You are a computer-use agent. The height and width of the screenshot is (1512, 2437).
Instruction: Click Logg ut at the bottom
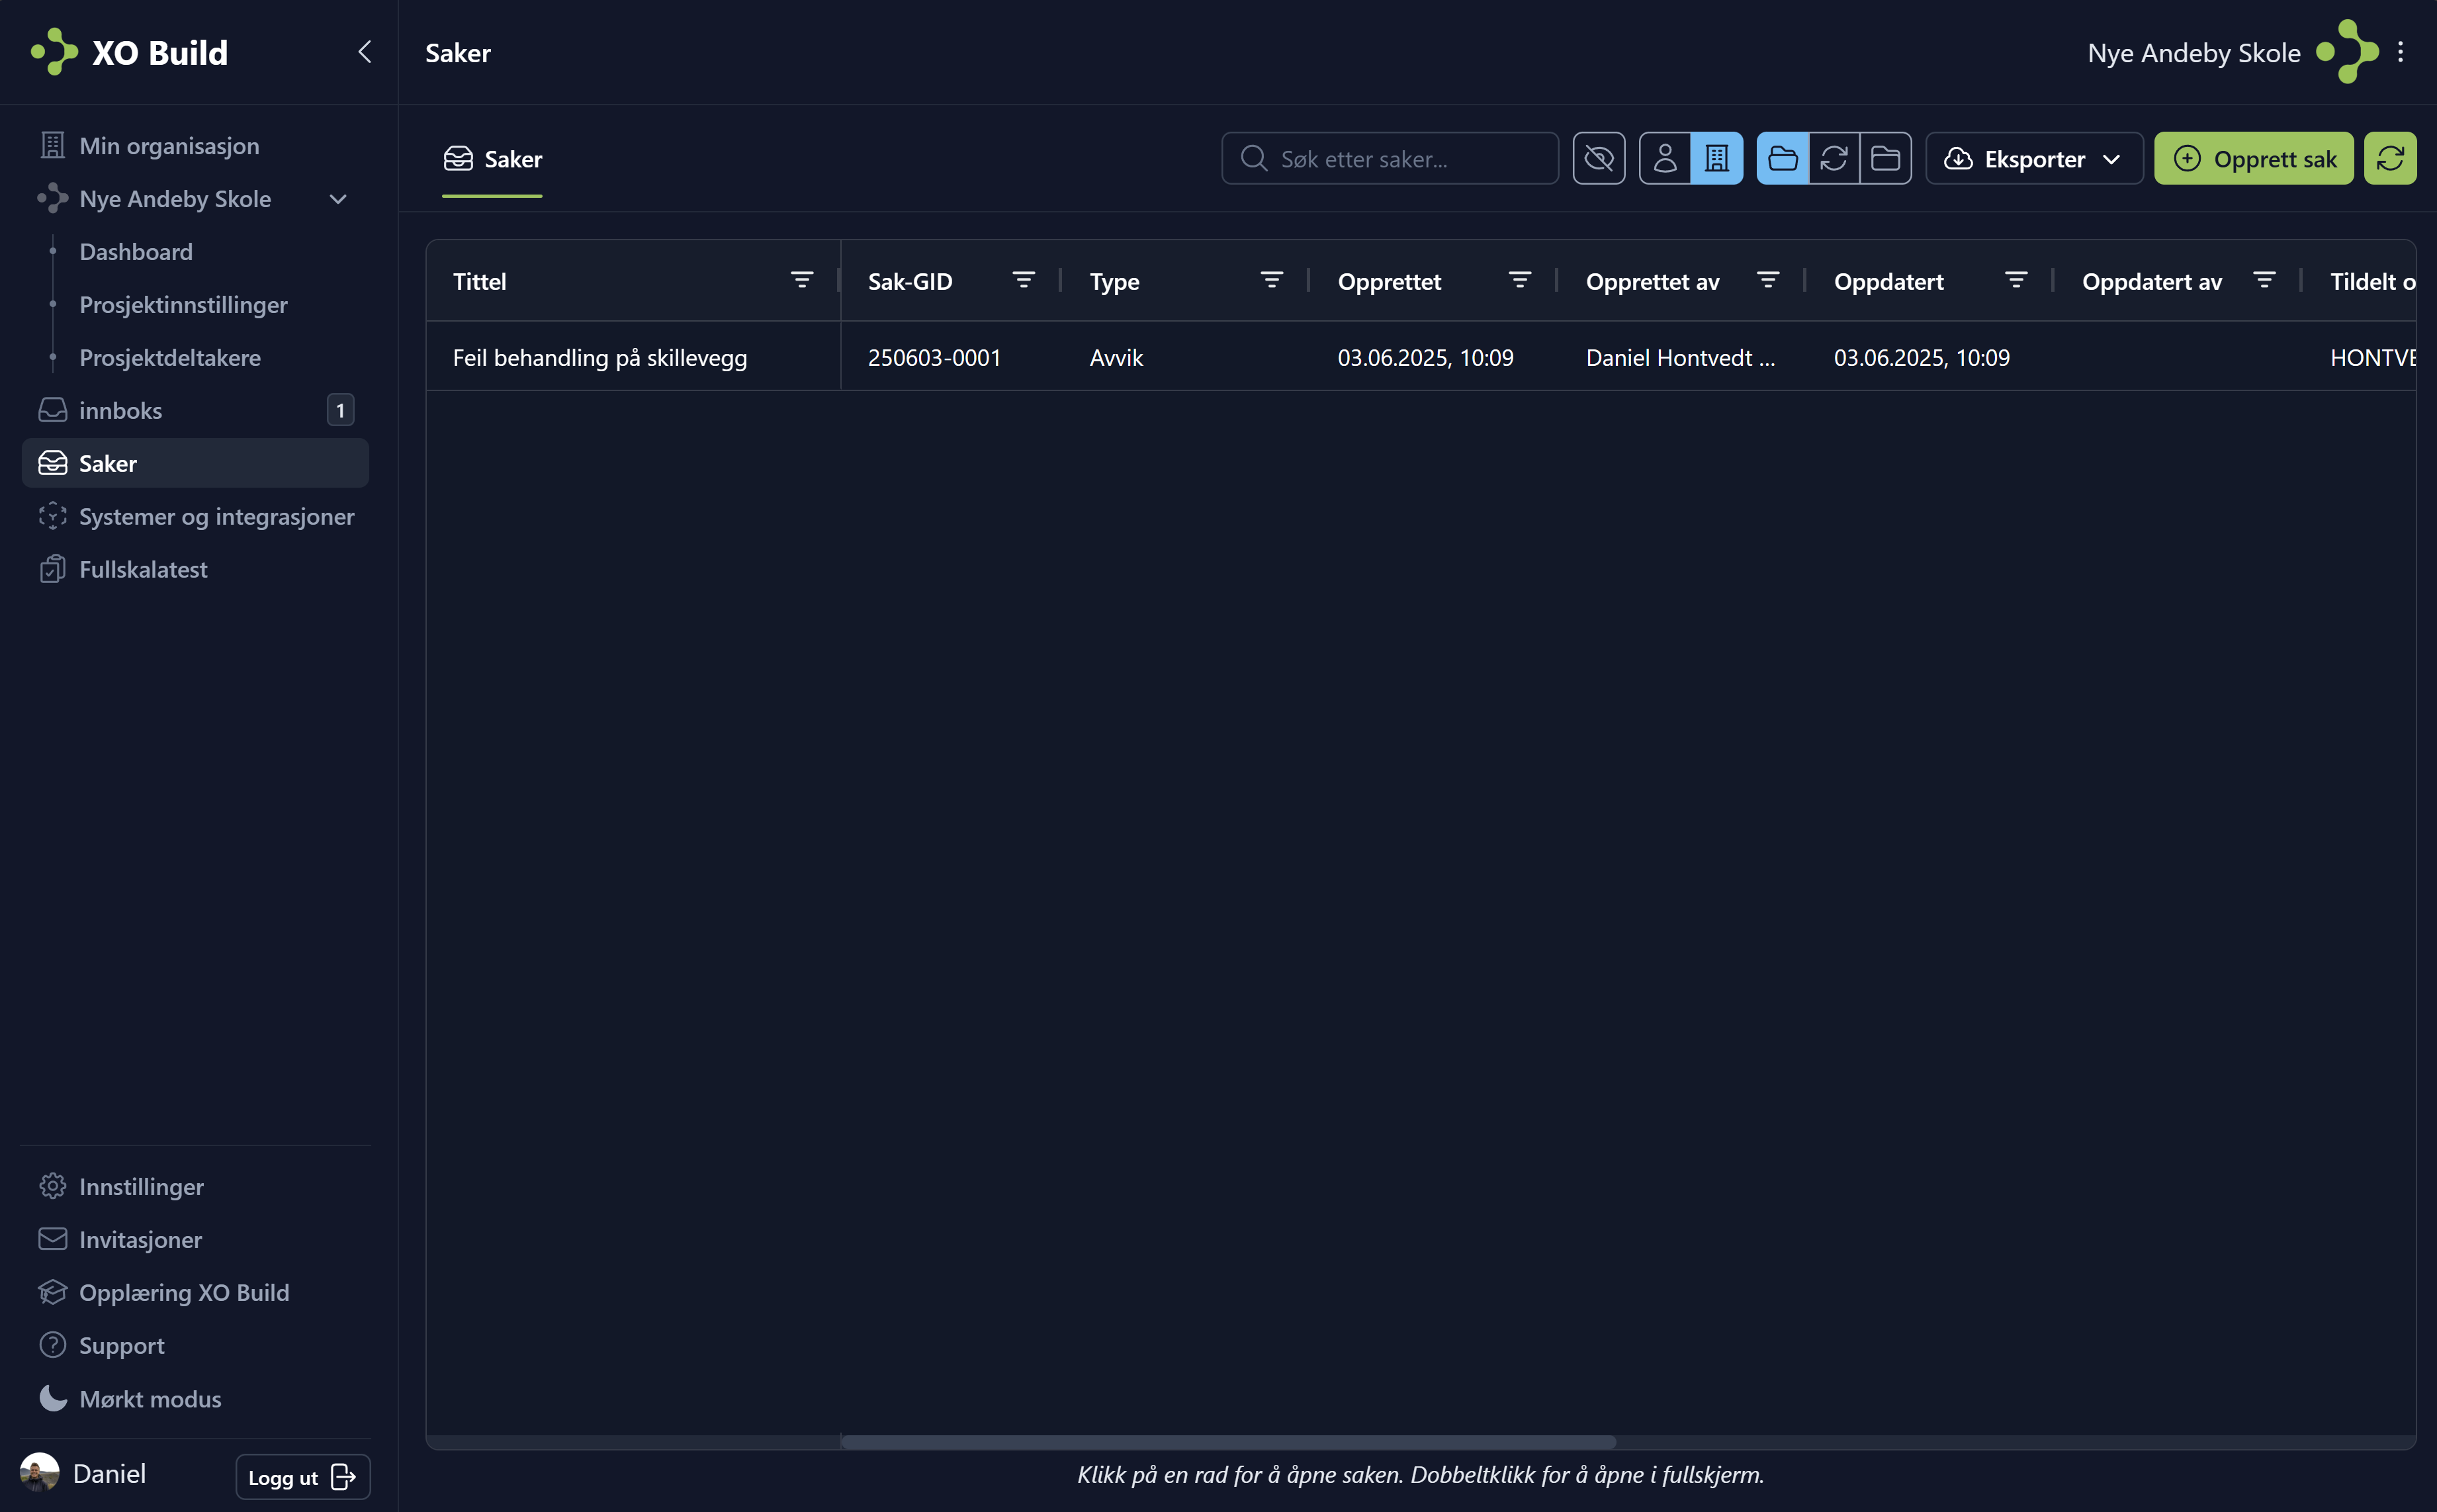click(x=302, y=1476)
